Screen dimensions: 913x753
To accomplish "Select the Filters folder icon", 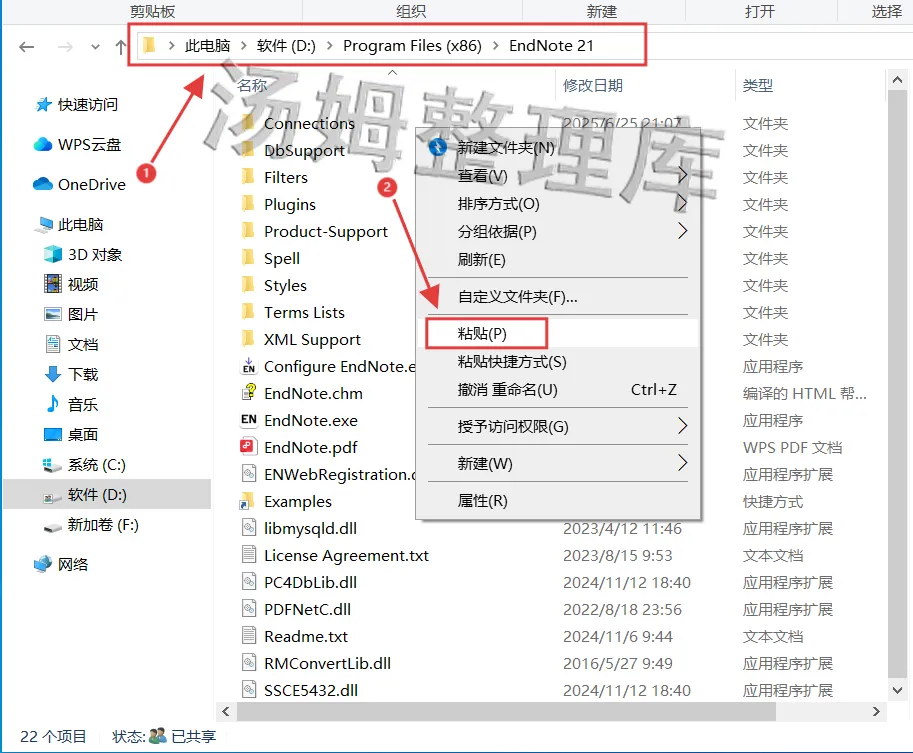I will pyautogui.click(x=248, y=176).
